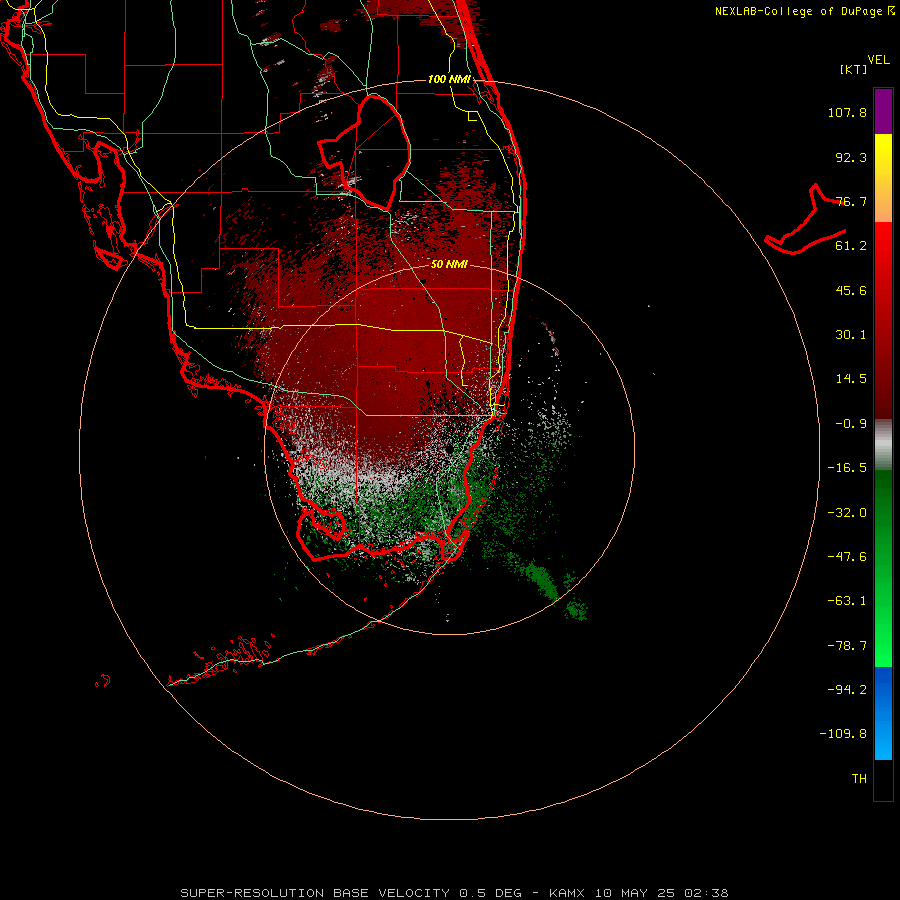Click the -94.2 legend value
Viewport: 900px width, 900px height.
tap(847, 690)
